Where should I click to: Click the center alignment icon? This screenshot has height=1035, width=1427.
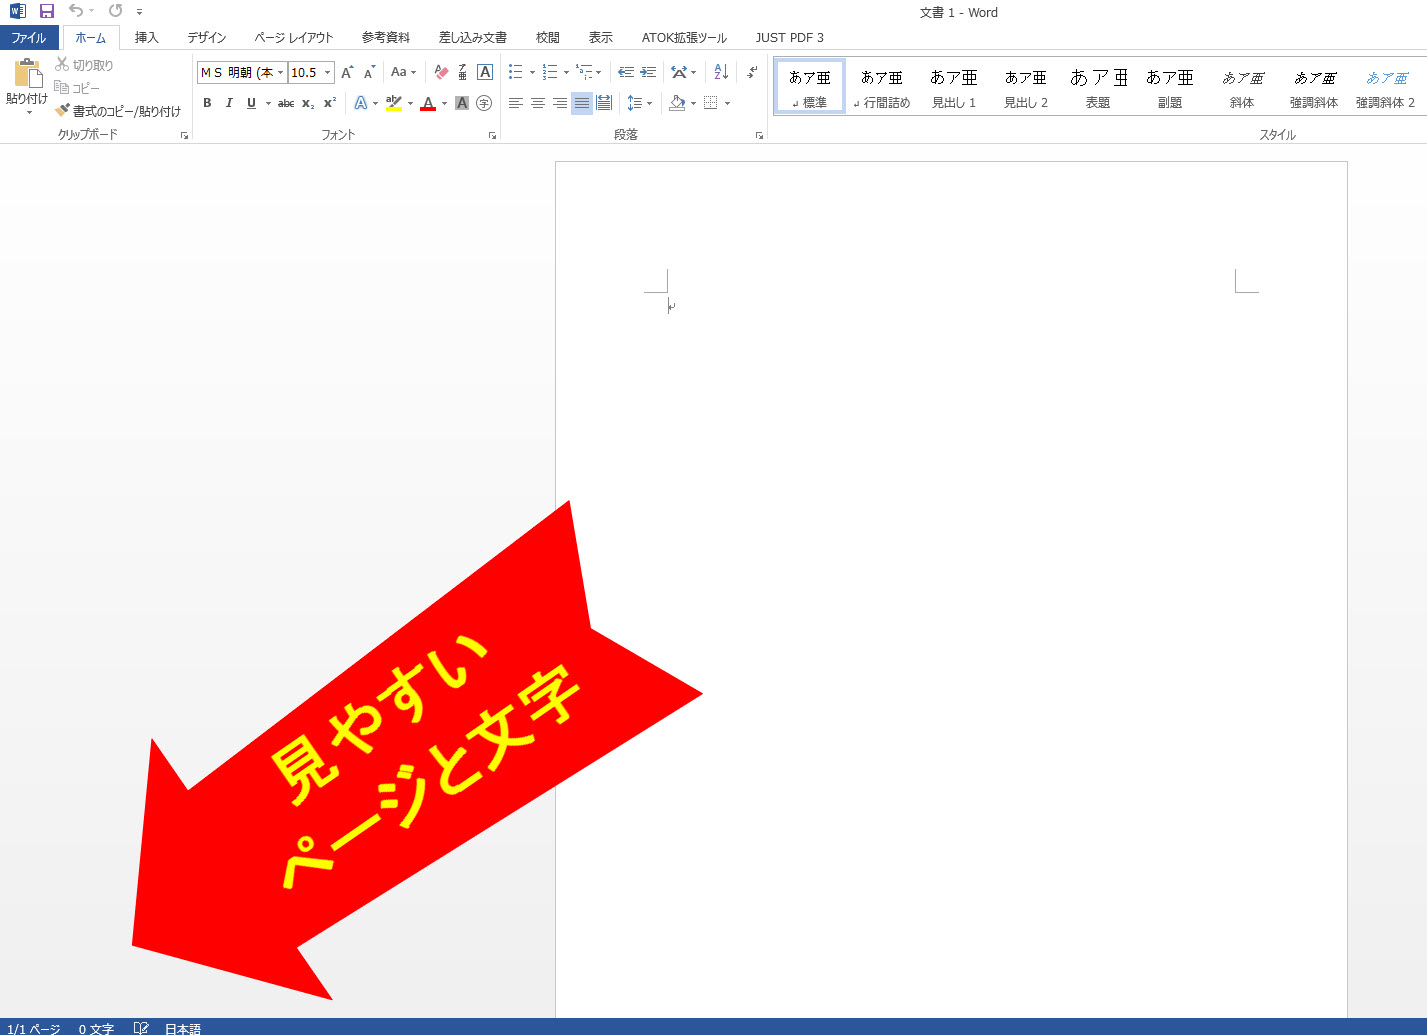click(538, 103)
